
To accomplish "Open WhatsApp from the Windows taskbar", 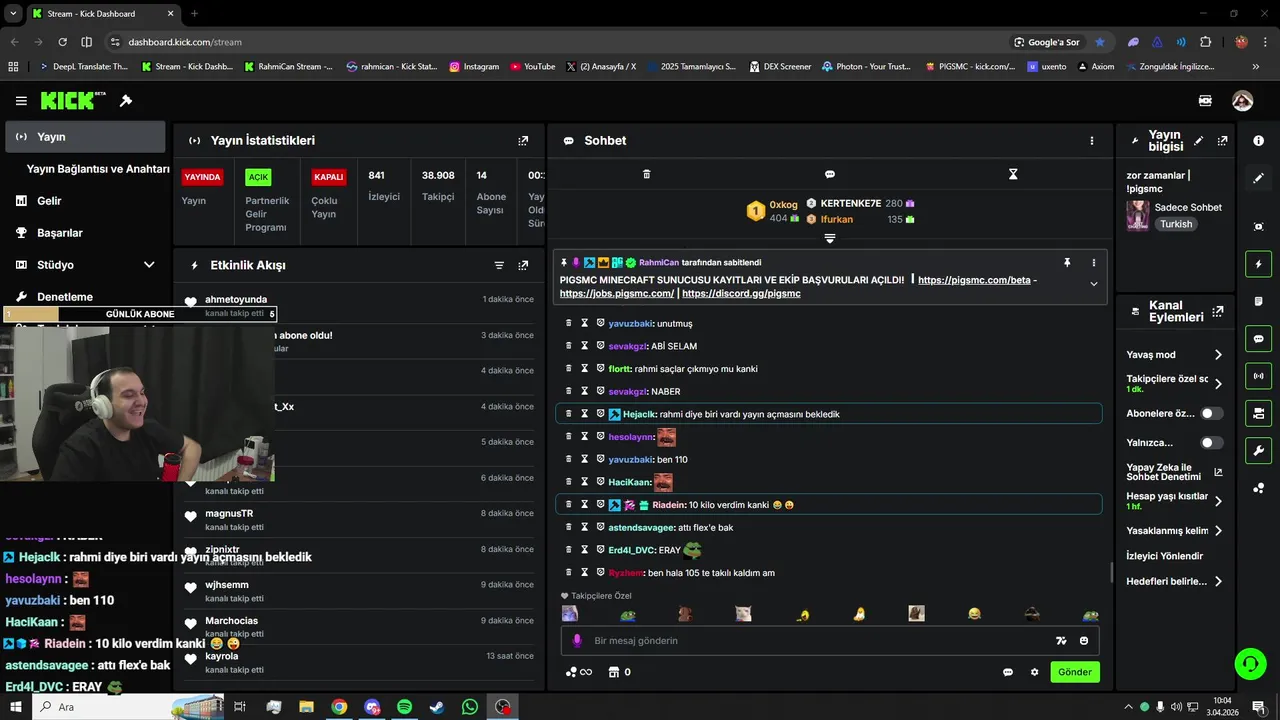I will (470, 707).
